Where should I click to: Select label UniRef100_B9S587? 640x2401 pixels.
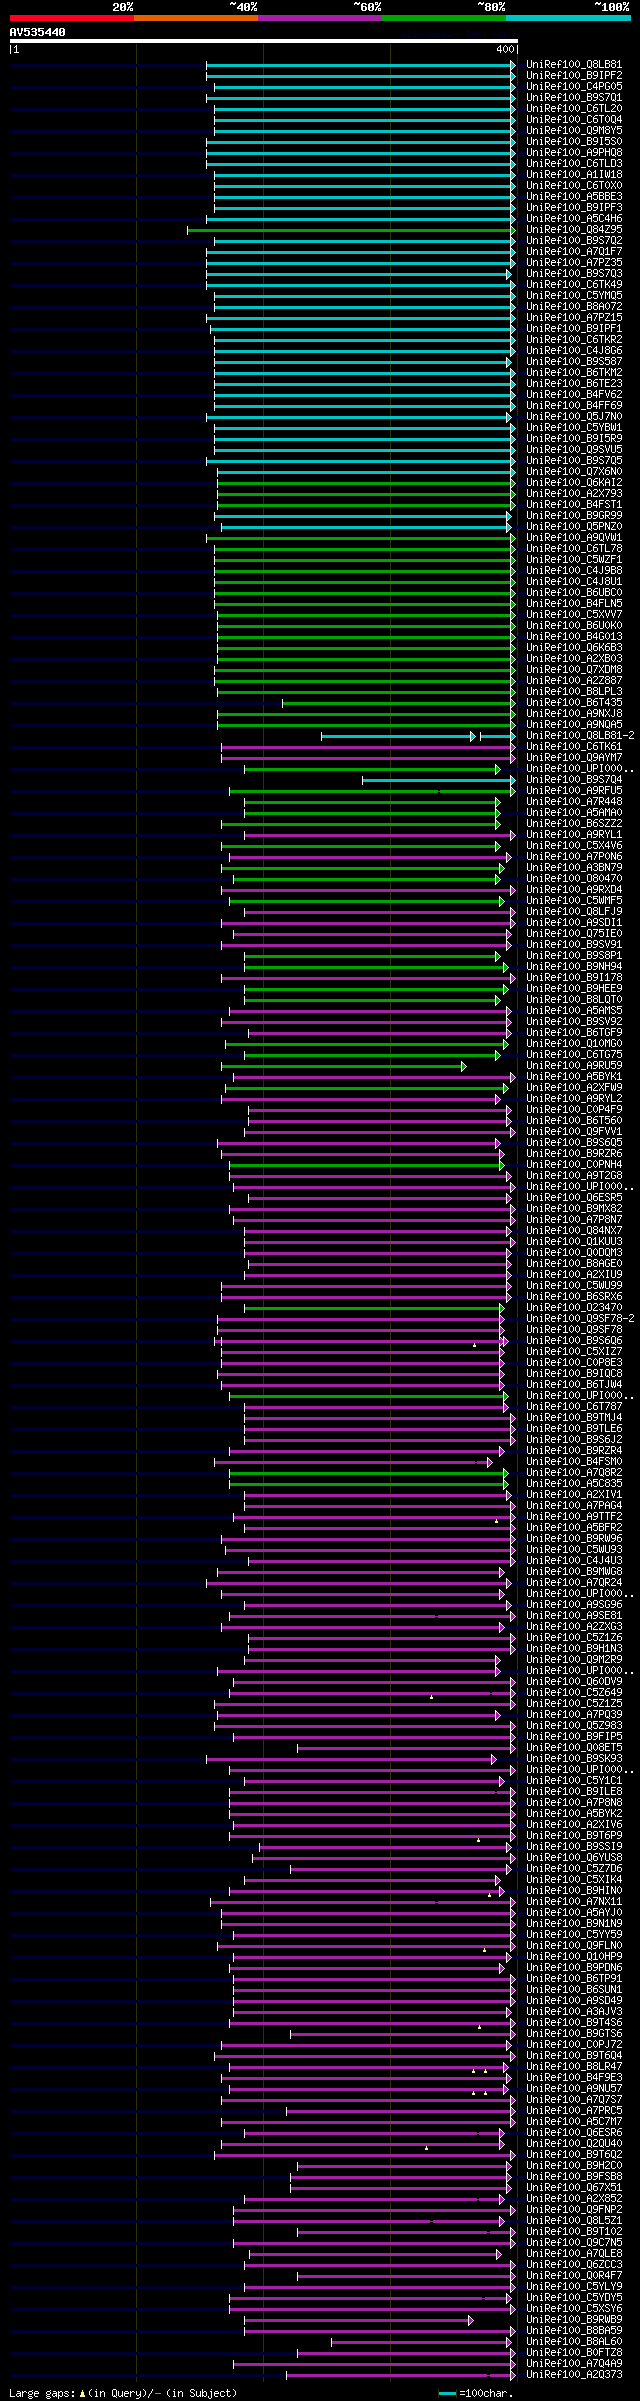click(574, 362)
